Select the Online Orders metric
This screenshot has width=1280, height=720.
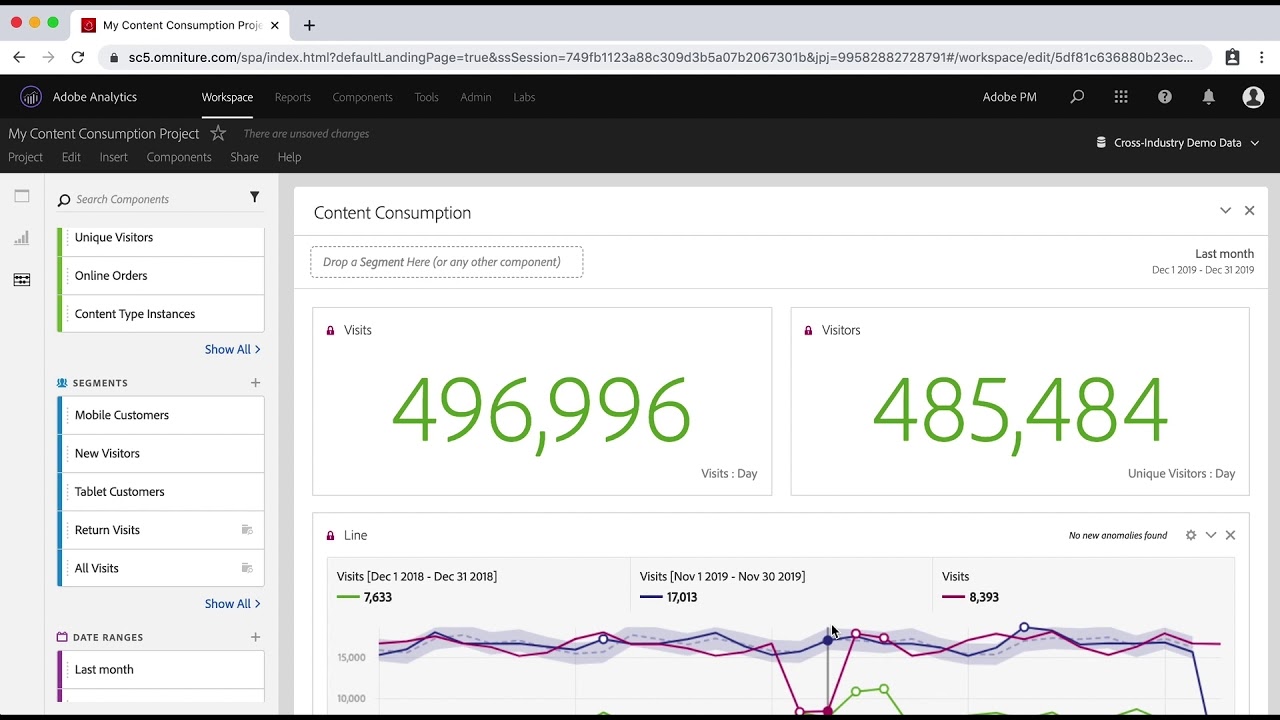(161, 276)
